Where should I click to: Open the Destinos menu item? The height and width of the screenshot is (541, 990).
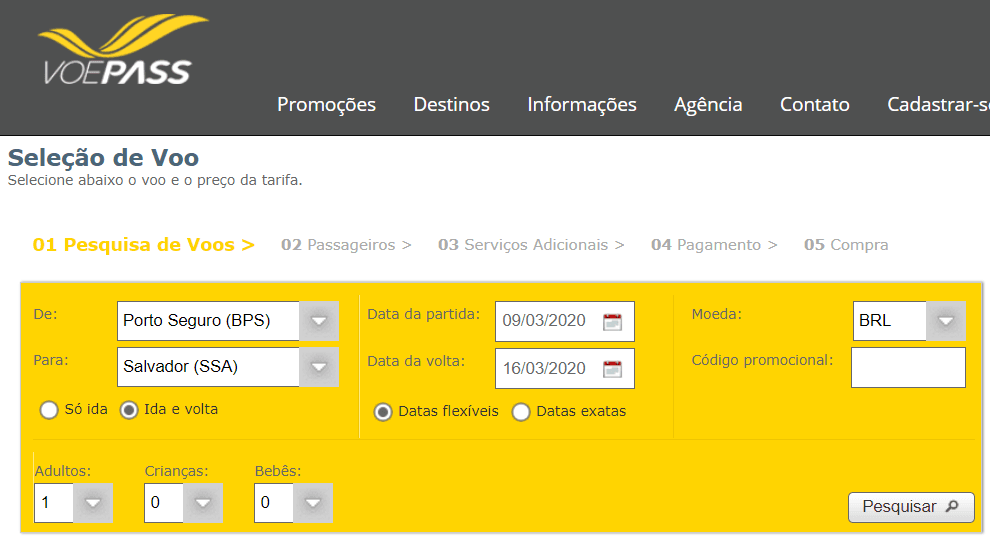pos(451,105)
